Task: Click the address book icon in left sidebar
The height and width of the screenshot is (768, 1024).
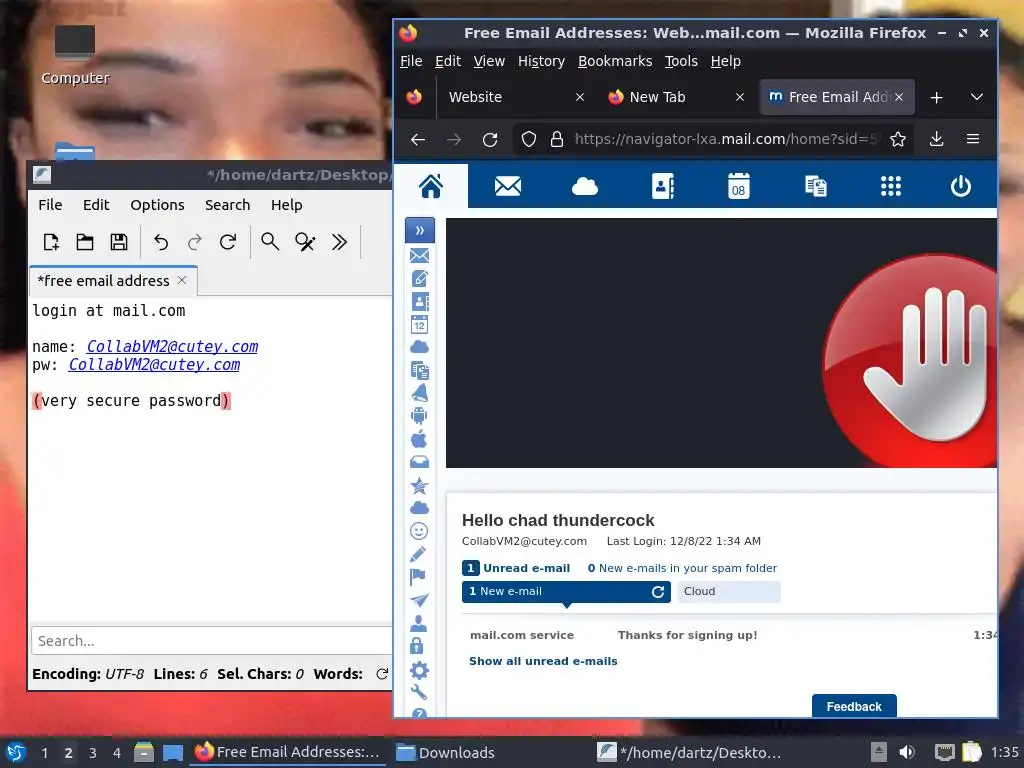Action: 419,302
